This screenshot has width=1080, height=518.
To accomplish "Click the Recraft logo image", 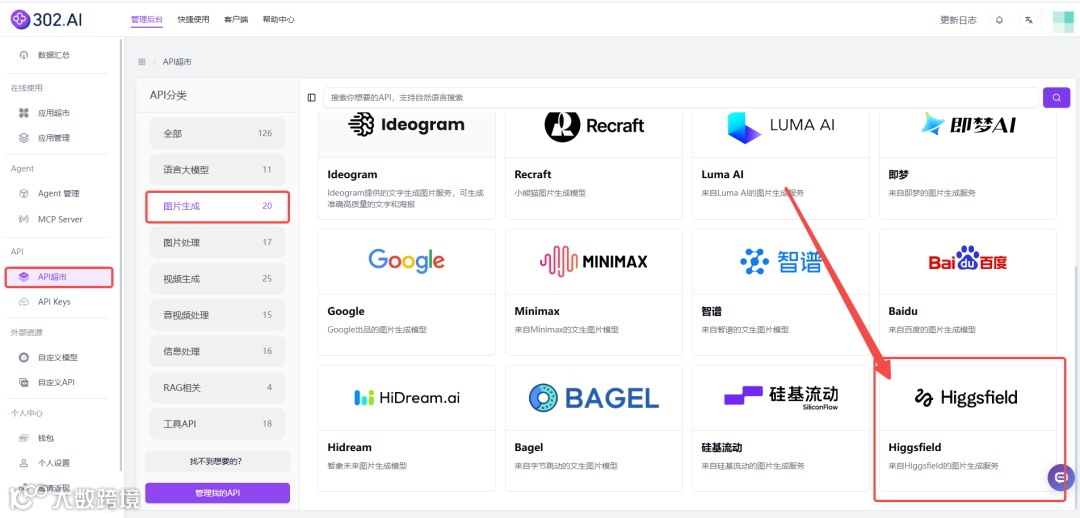I will click(594, 125).
